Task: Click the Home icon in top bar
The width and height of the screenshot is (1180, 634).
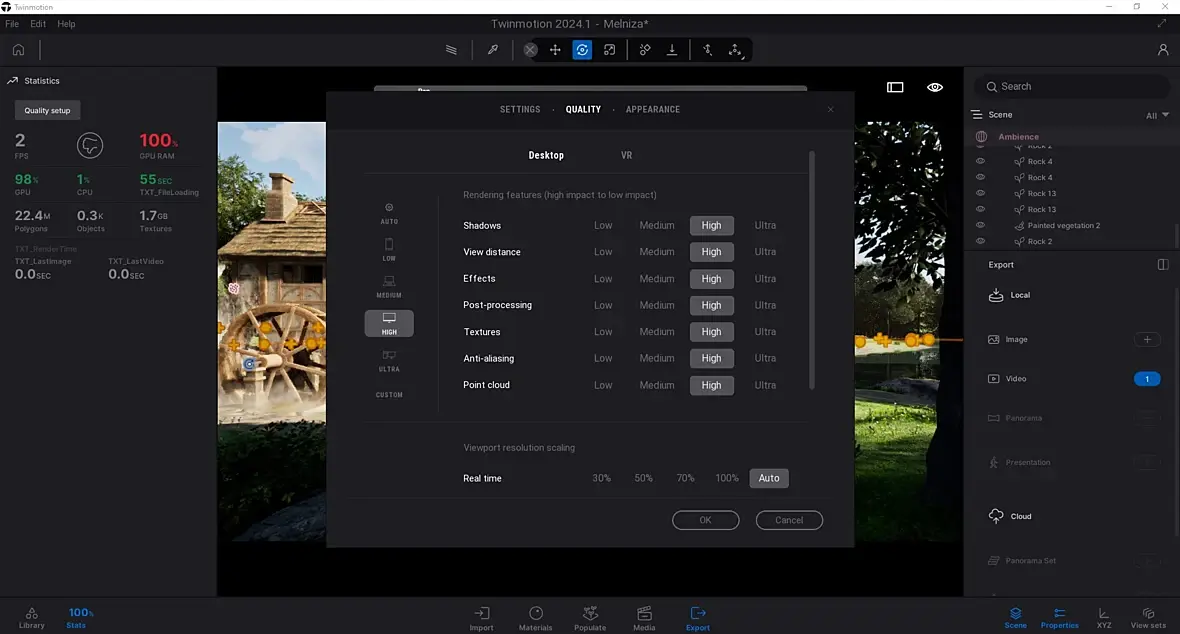Action: pyautogui.click(x=18, y=50)
